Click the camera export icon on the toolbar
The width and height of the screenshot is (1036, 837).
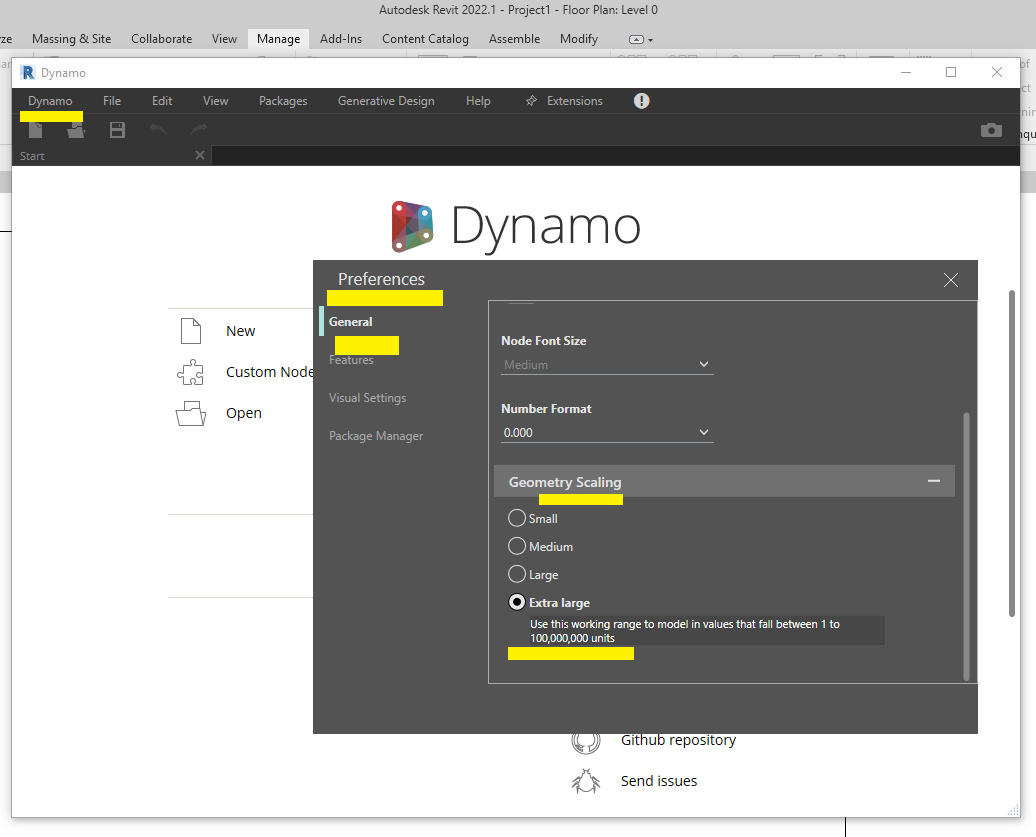pos(991,130)
